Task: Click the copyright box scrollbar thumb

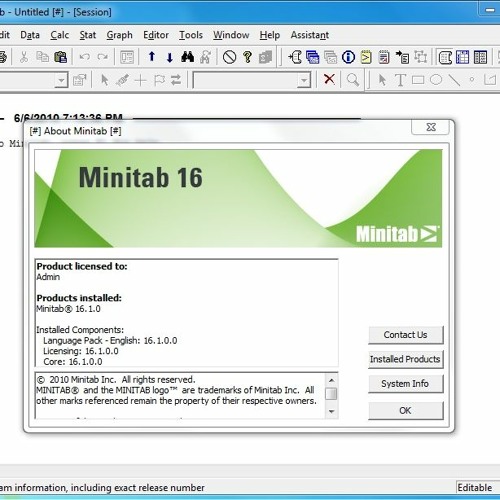Action: [x=331, y=394]
